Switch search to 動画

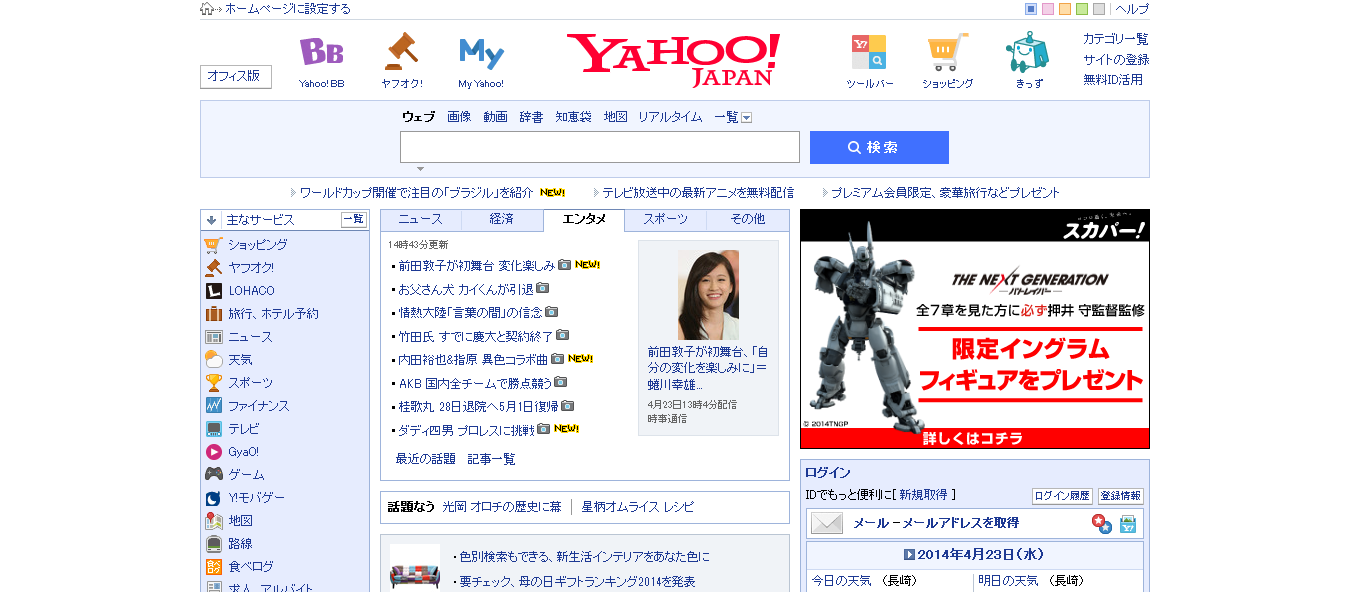(x=495, y=117)
